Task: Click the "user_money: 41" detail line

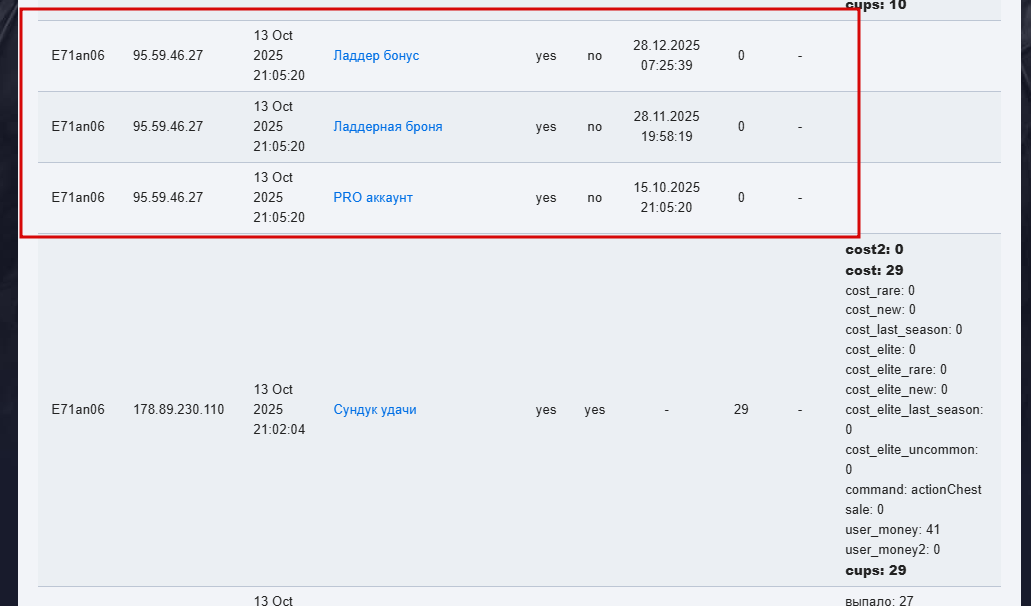Action: (x=892, y=530)
